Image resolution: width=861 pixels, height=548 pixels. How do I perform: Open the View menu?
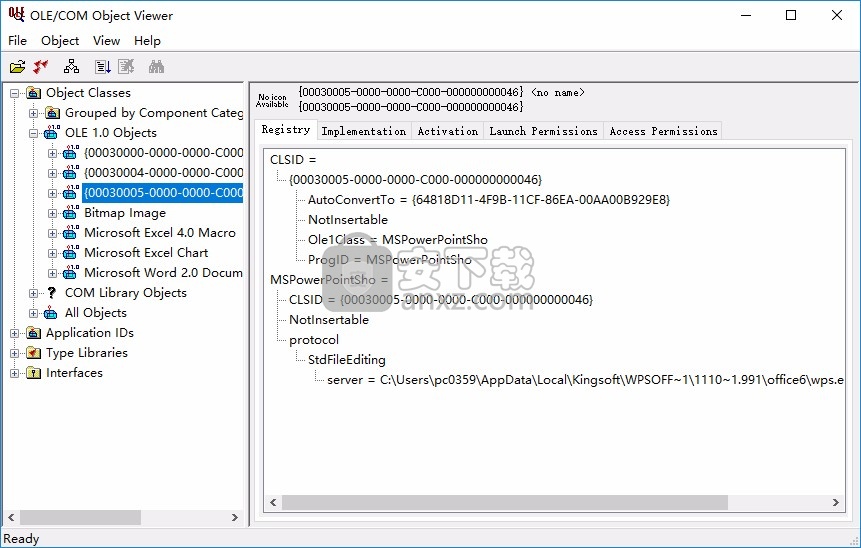(107, 41)
